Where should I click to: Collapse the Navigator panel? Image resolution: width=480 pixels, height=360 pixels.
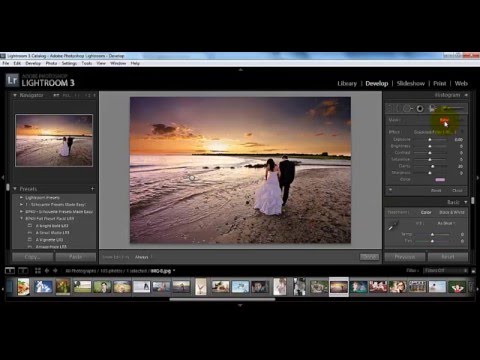click(x=15, y=95)
